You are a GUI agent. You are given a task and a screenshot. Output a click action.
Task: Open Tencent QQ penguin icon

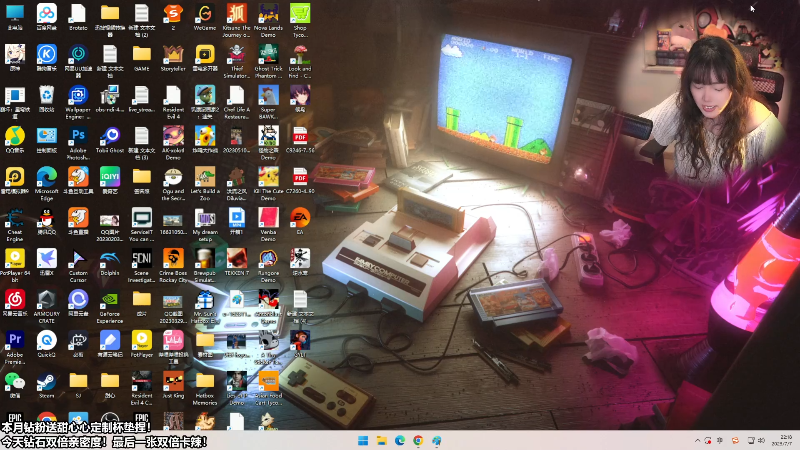[46, 221]
